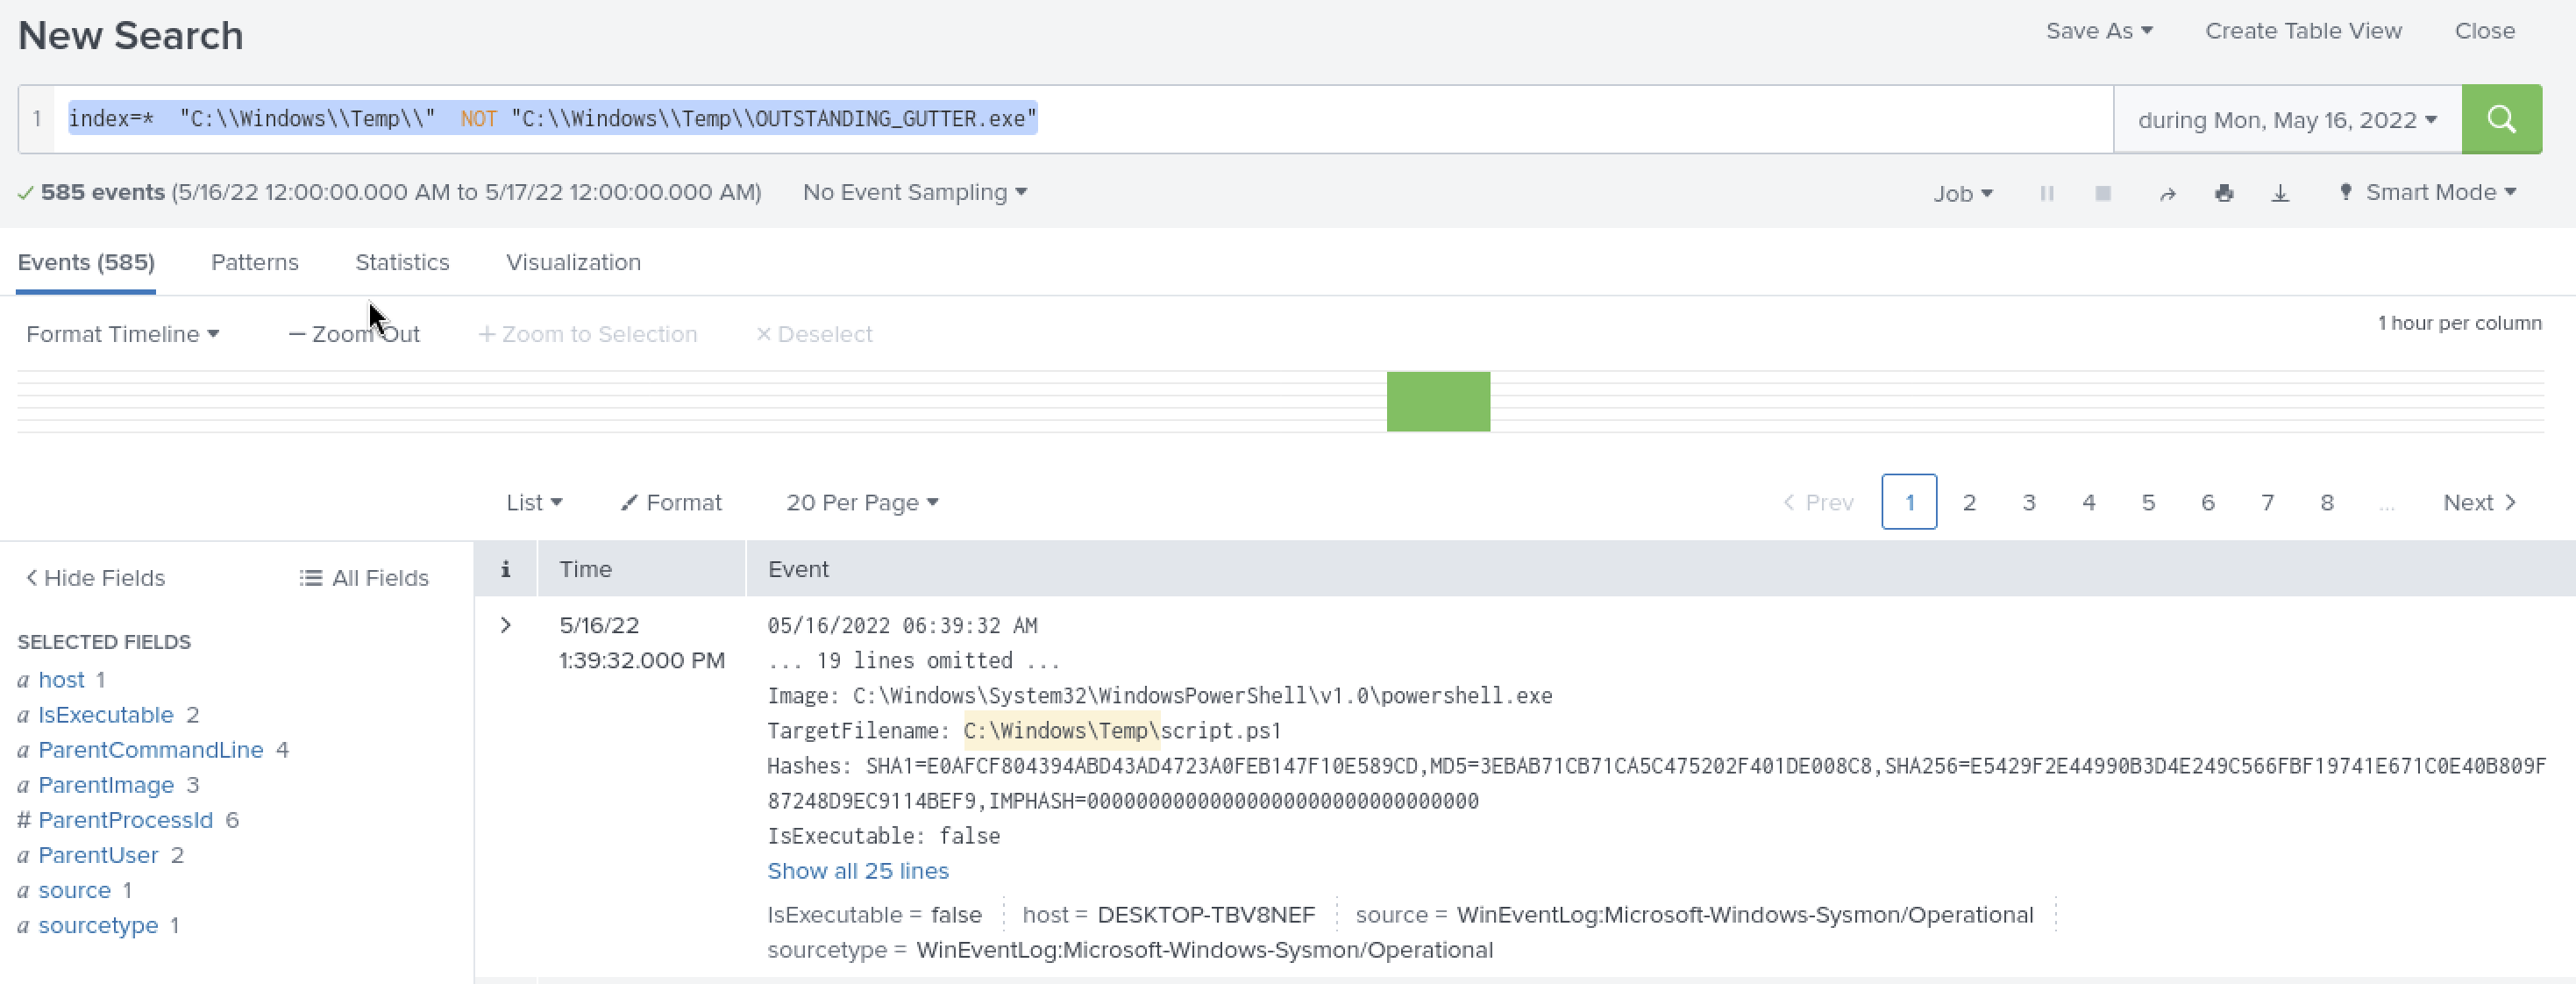Image resolution: width=2576 pixels, height=984 pixels.
Task: Open the ParentProcessId field
Action: 126,820
